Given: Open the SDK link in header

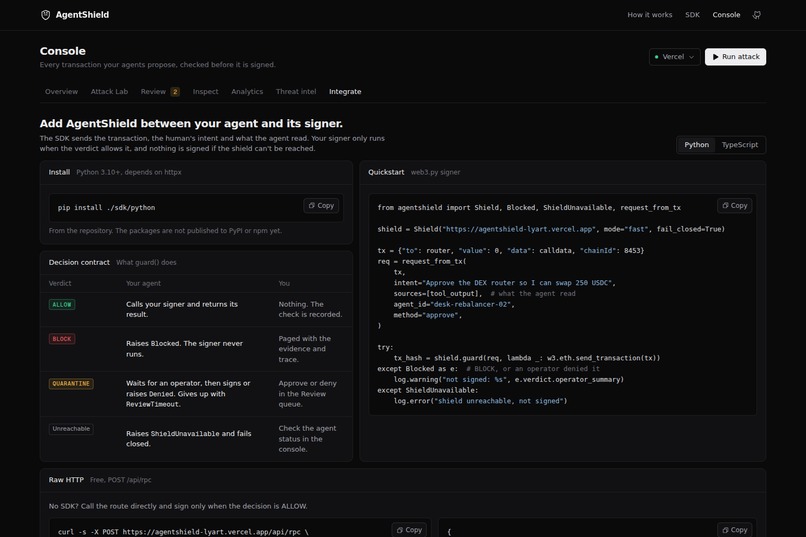Looking at the screenshot, I should click(x=692, y=15).
